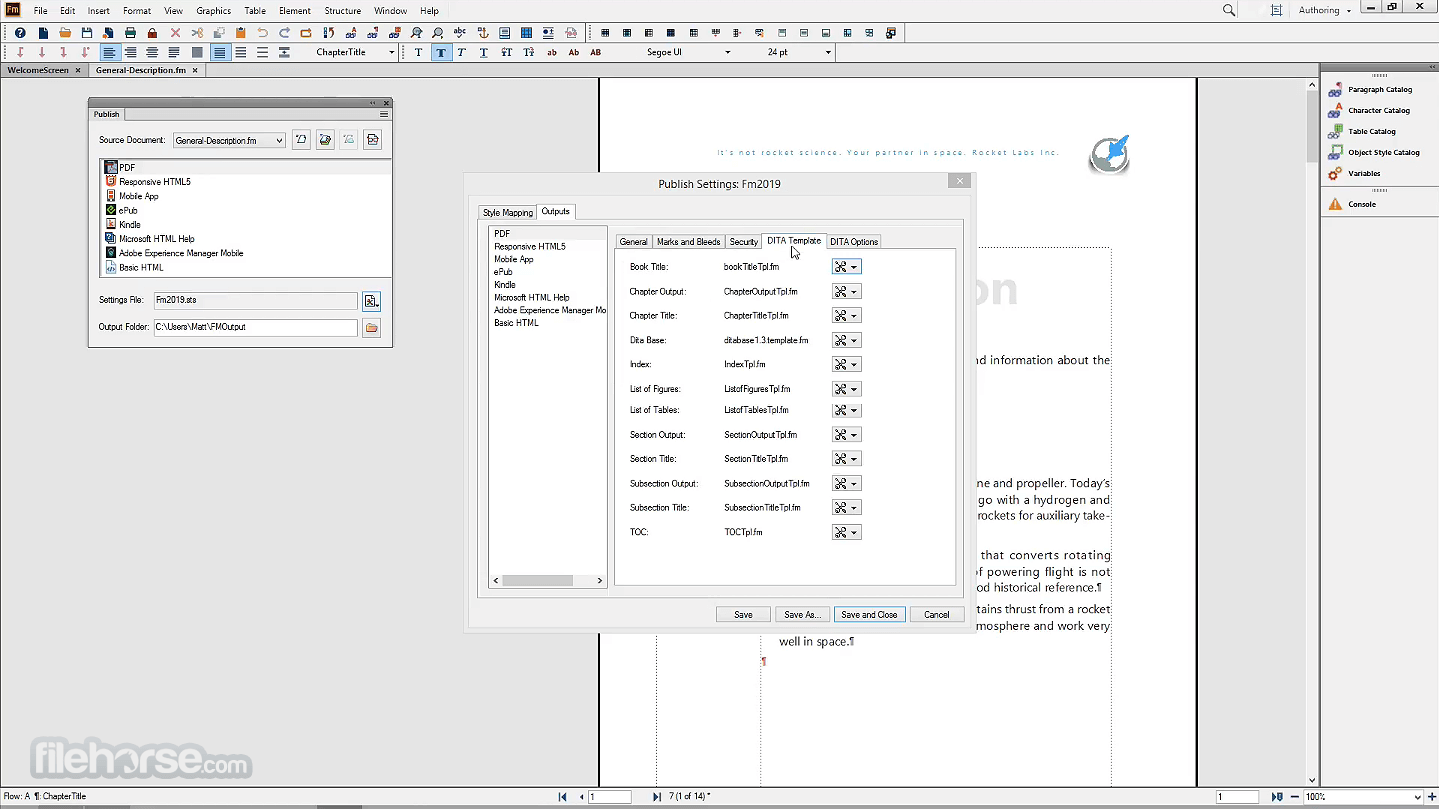Click the settings file edit icon

pos(371,301)
